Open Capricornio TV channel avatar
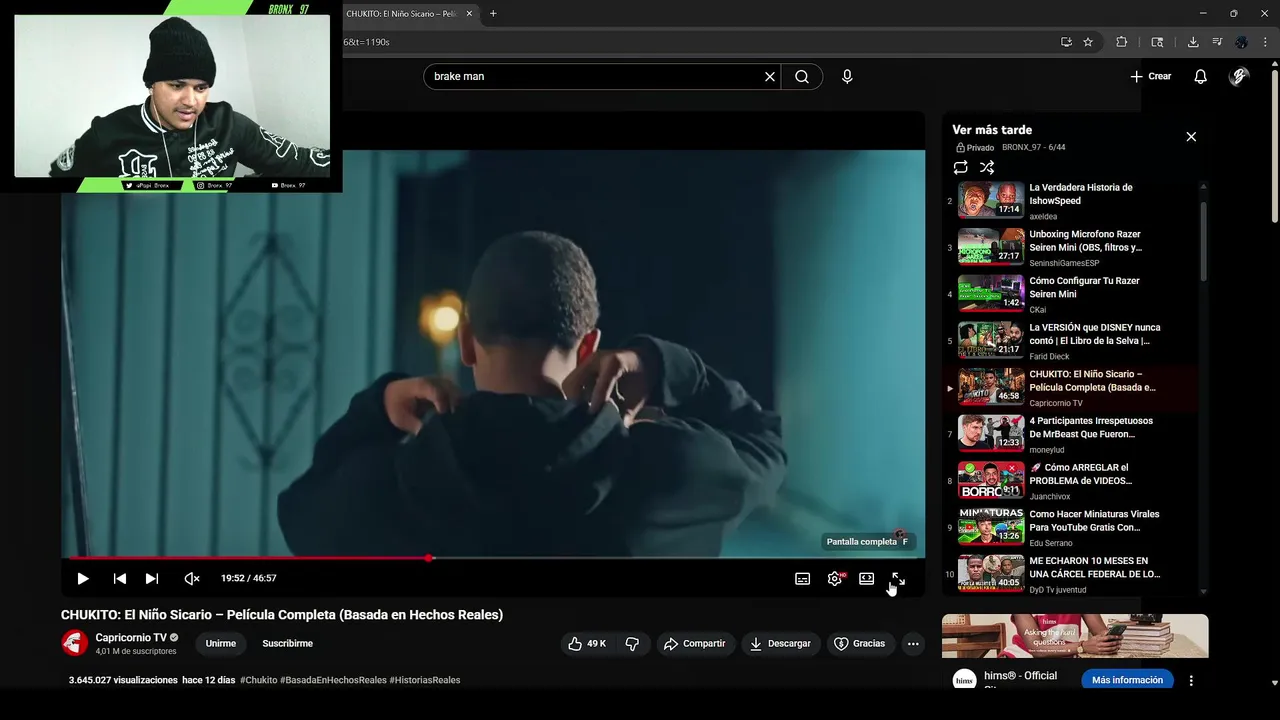Viewport: 1280px width, 720px height. tap(75, 643)
